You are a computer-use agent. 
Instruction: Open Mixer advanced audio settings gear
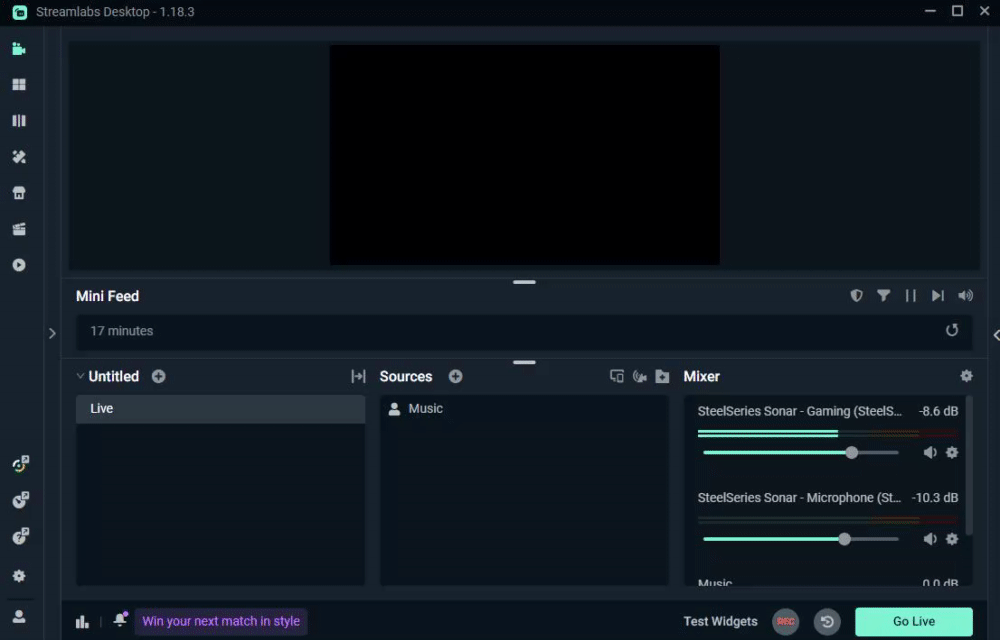point(966,376)
